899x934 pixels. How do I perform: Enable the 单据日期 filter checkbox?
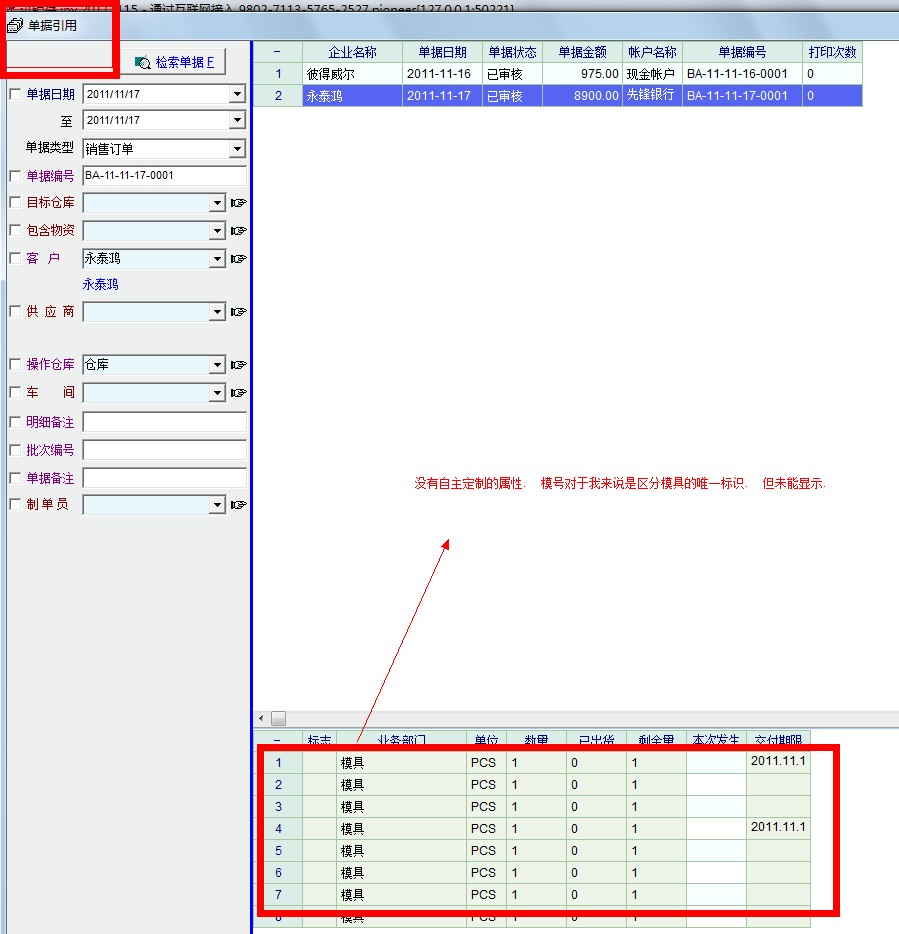point(15,94)
